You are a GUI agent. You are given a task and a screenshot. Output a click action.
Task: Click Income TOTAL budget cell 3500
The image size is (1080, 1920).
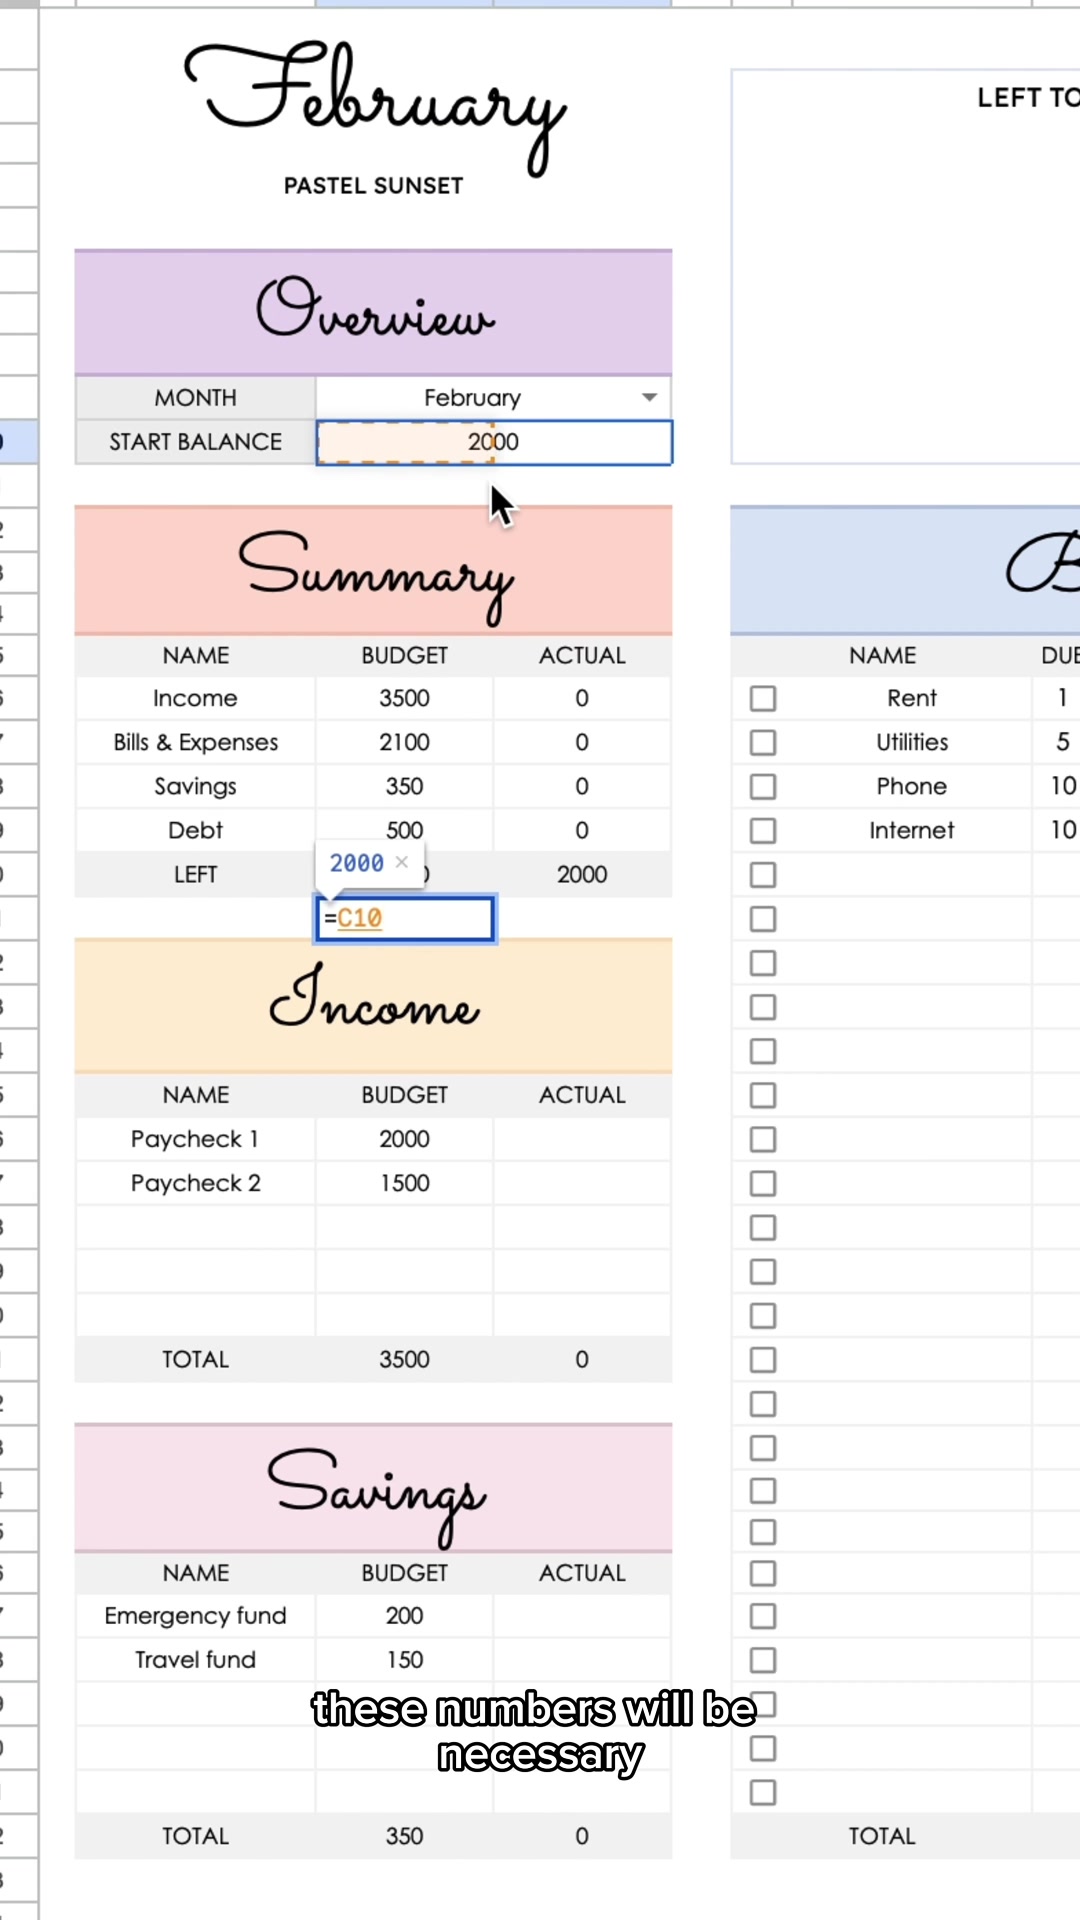pyautogui.click(x=405, y=1359)
